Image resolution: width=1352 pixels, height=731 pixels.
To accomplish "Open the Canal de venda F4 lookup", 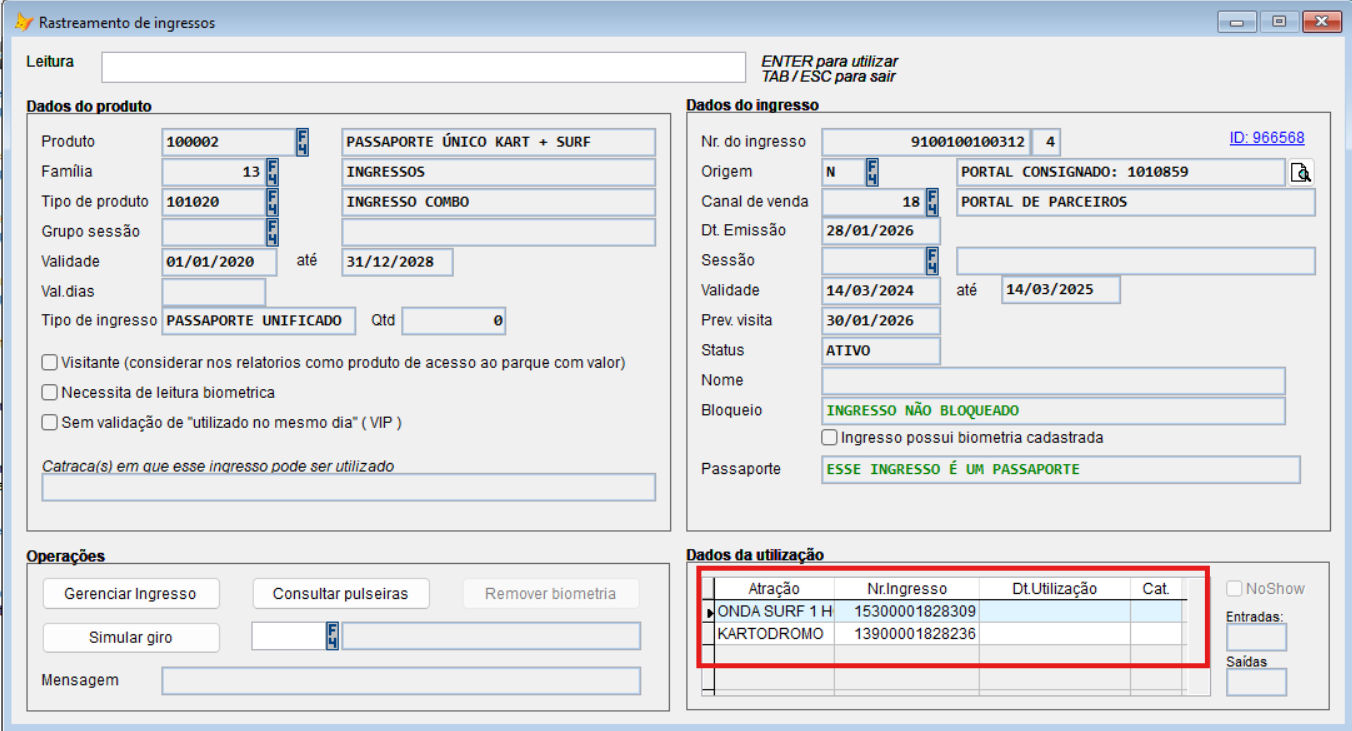I will [932, 202].
